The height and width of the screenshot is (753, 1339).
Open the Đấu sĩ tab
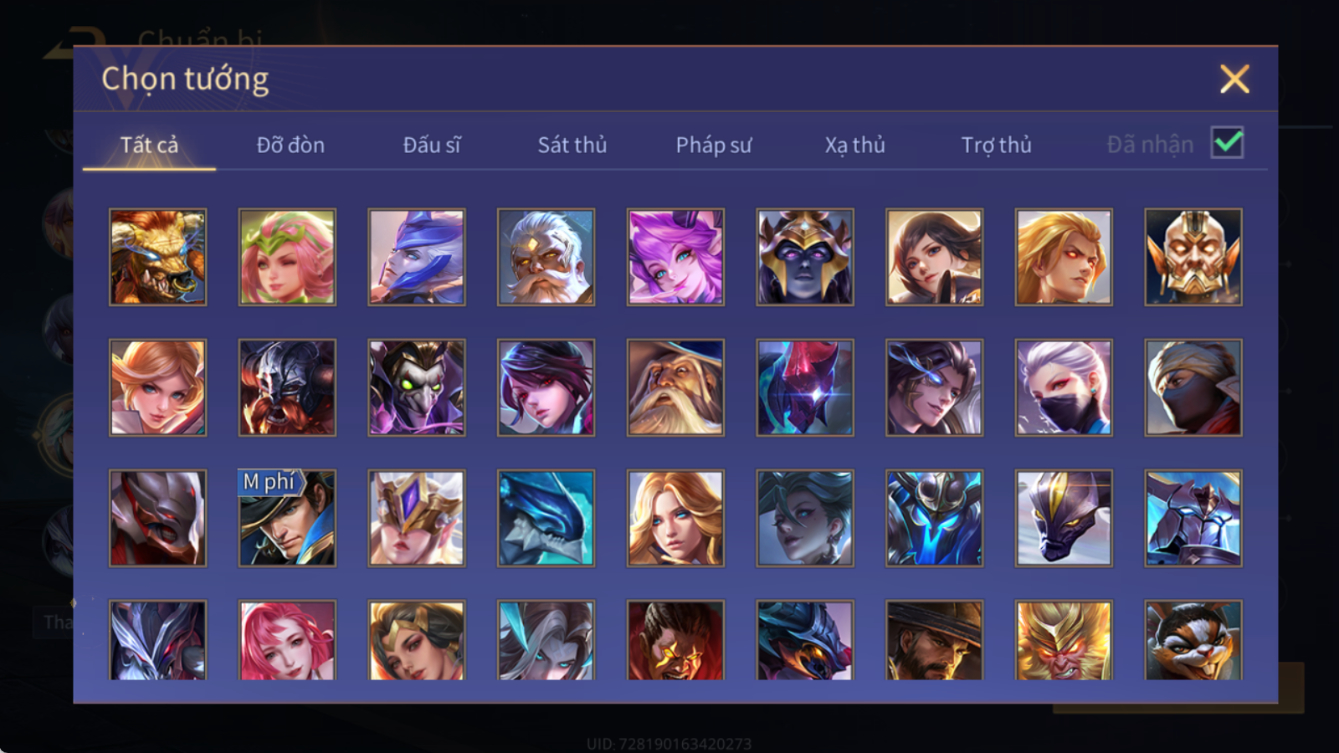tap(431, 145)
